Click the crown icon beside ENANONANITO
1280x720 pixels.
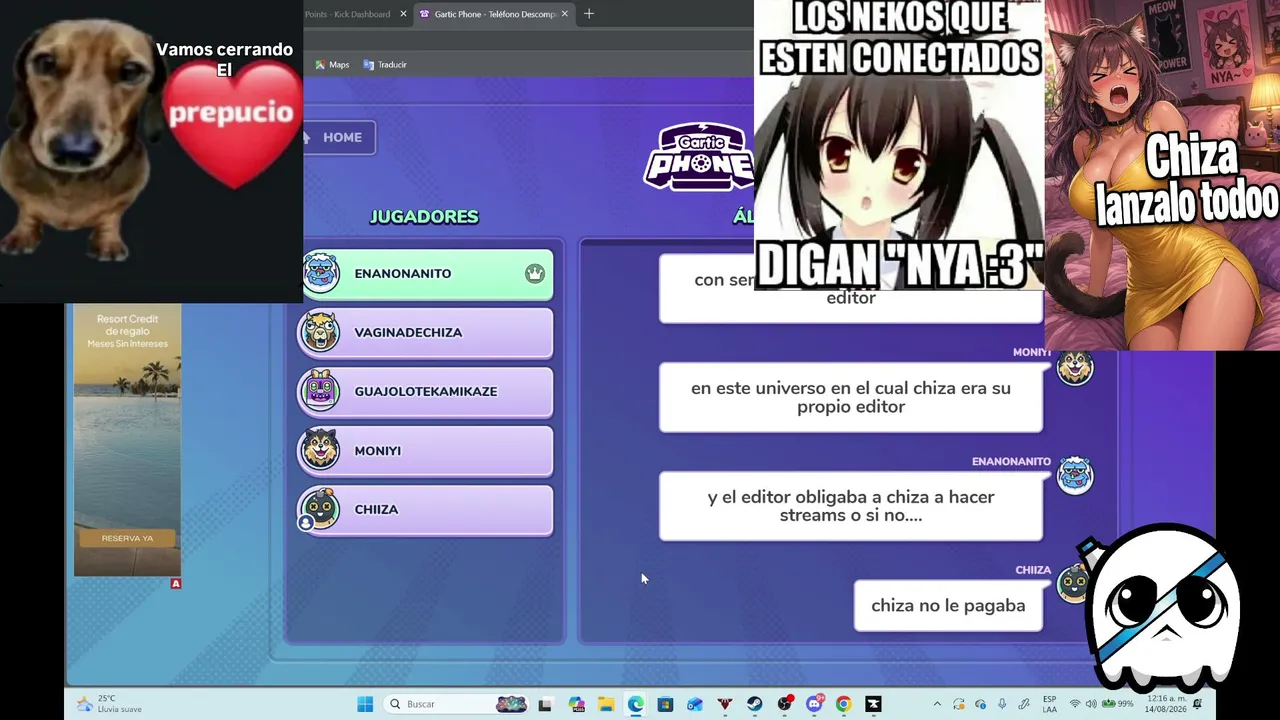(x=535, y=274)
